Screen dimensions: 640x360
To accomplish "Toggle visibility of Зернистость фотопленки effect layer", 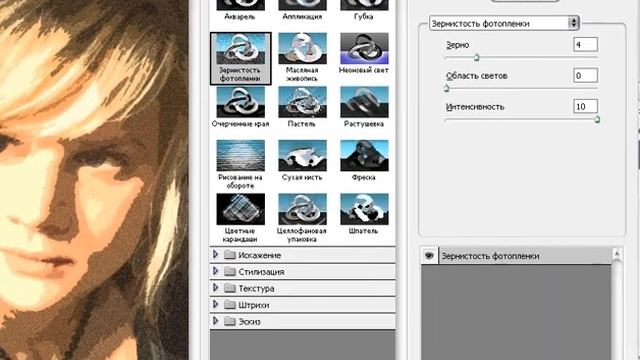I will 429,256.
